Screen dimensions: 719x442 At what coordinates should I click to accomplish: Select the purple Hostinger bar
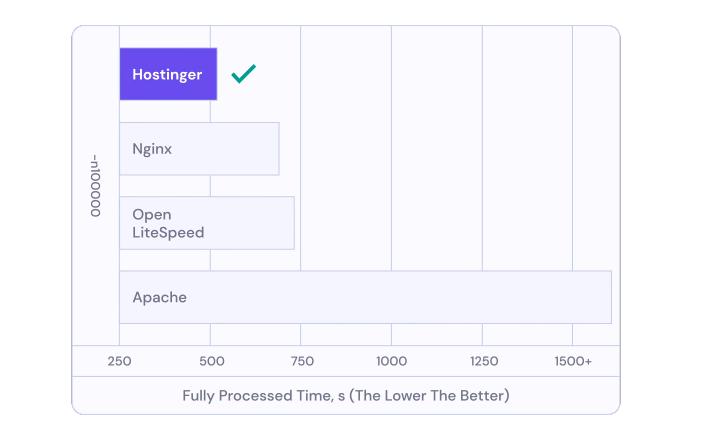coord(168,74)
